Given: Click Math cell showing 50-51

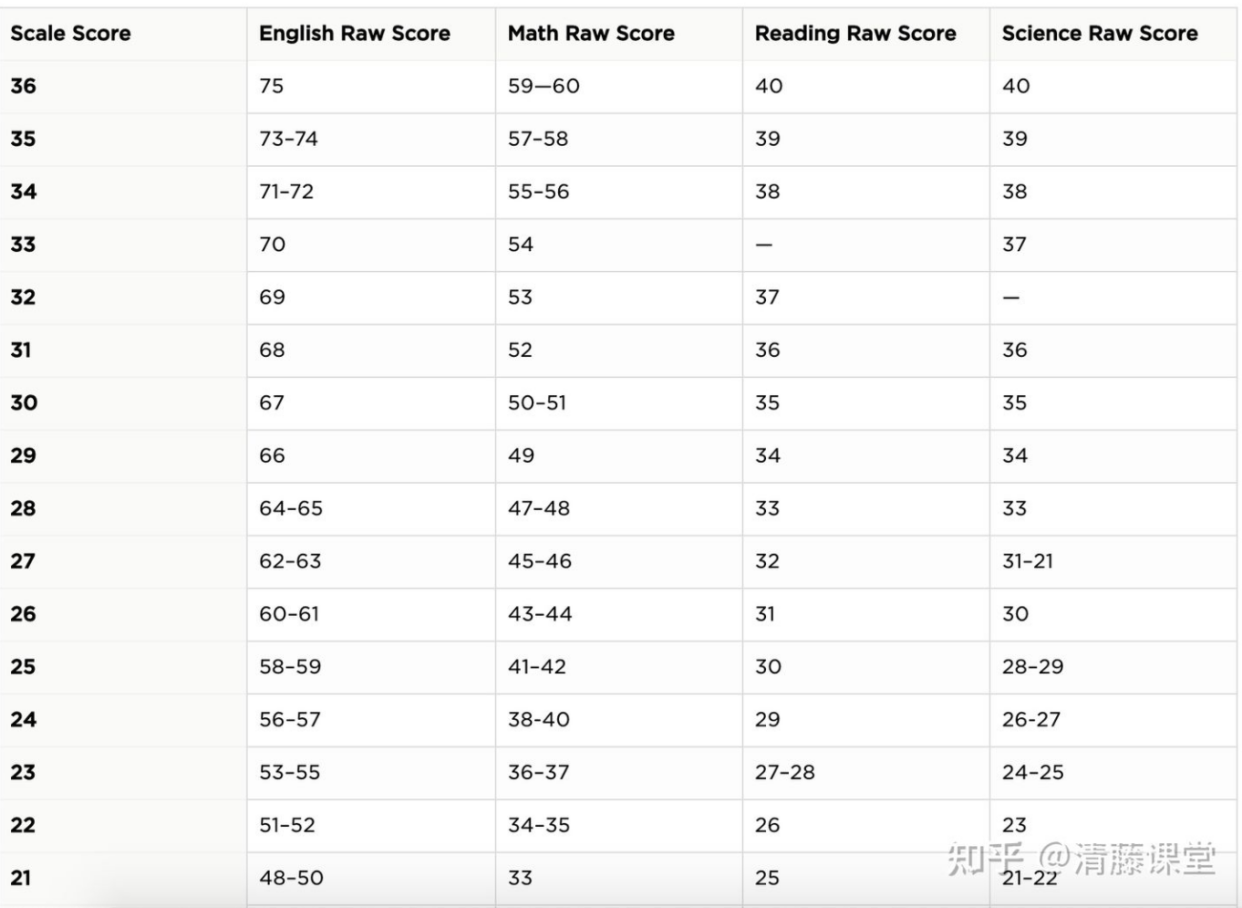Looking at the screenshot, I should click(538, 403).
